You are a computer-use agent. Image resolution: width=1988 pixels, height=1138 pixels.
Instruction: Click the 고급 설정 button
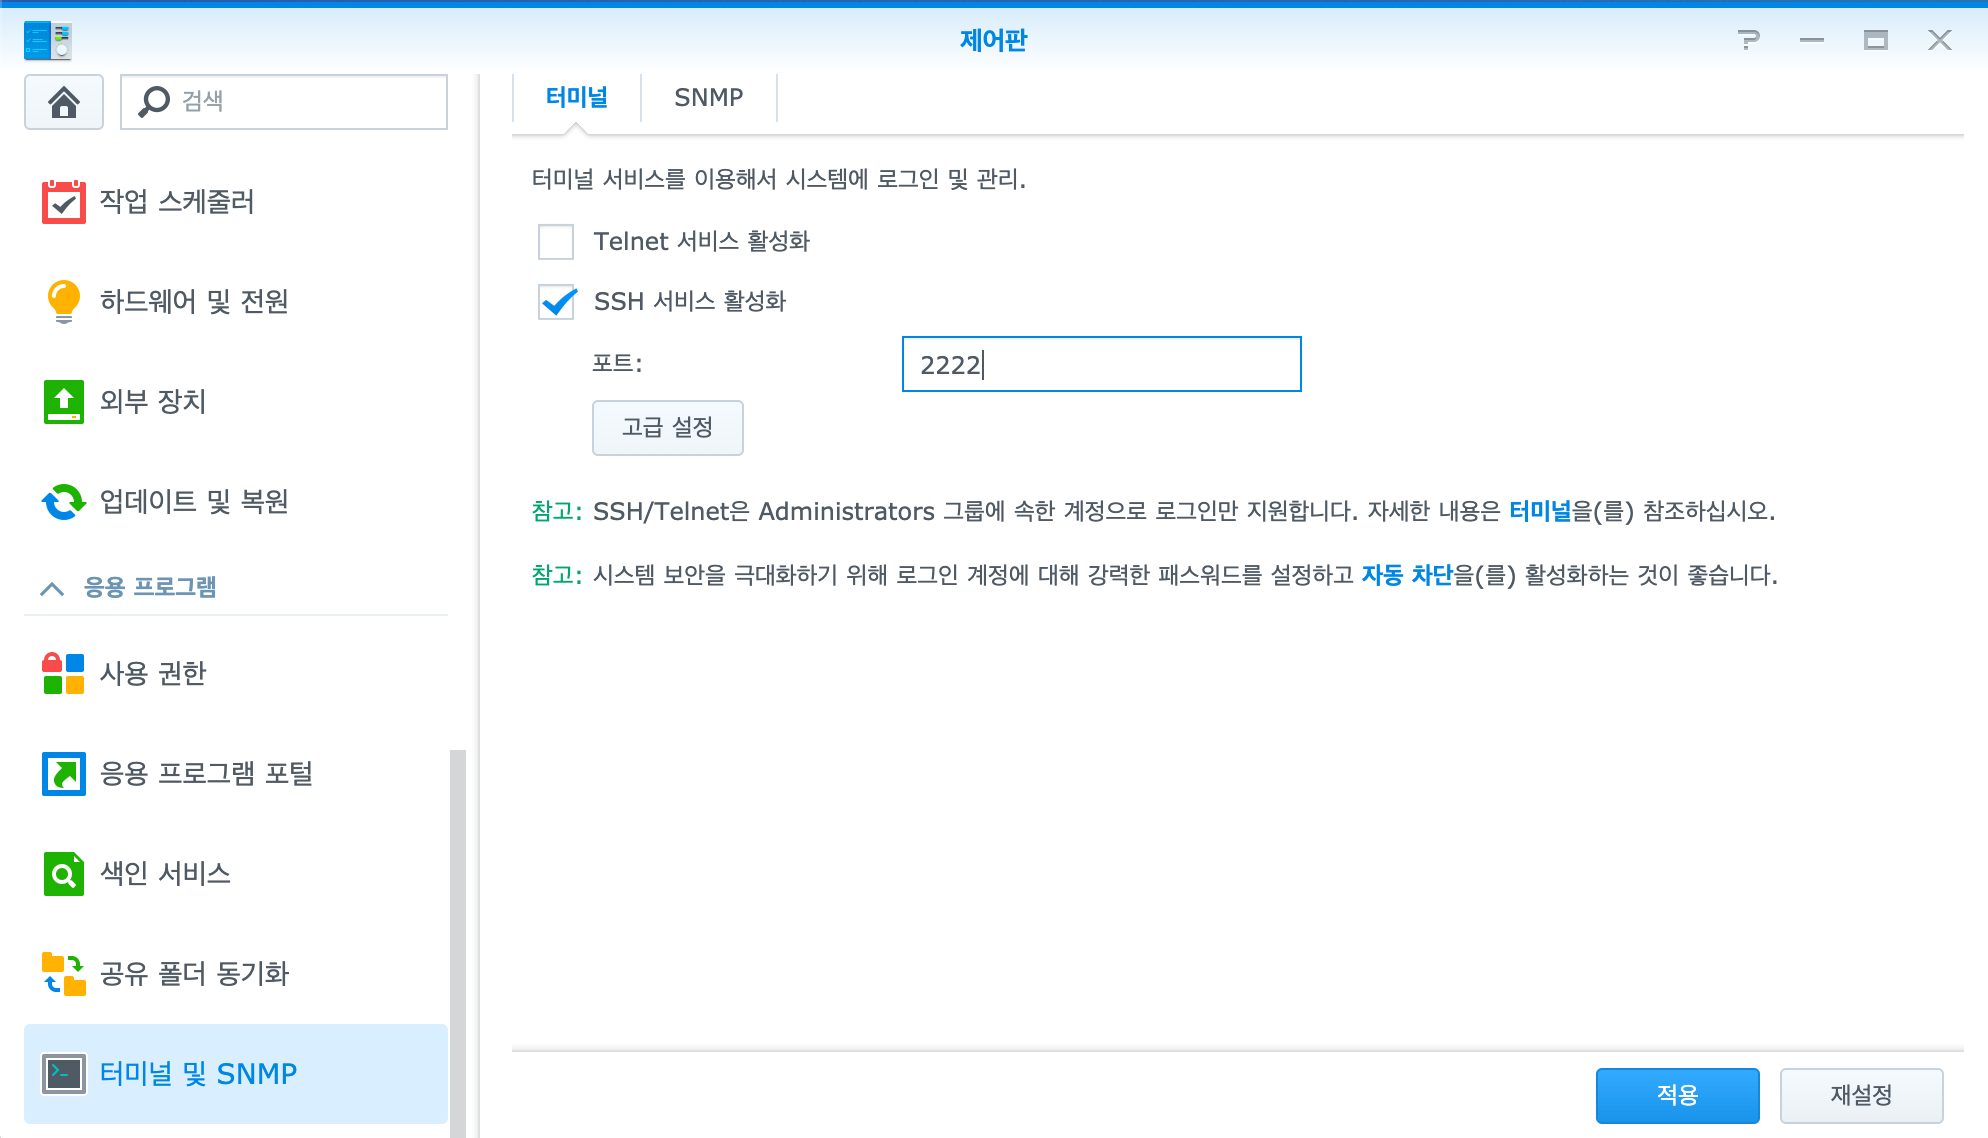tap(667, 428)
